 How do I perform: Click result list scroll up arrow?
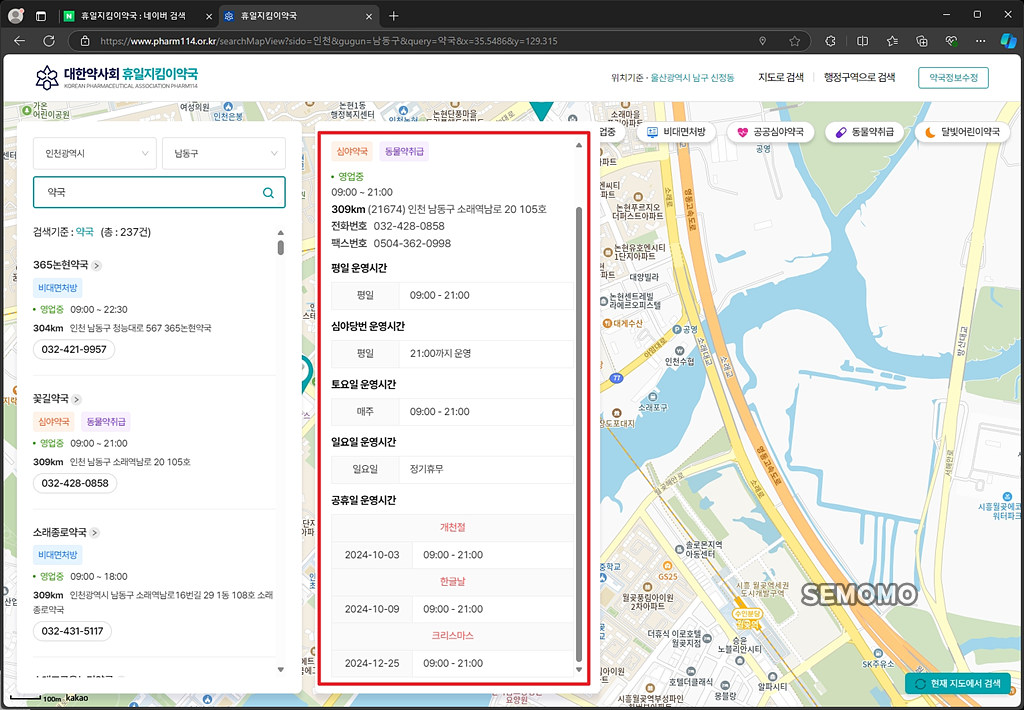click(x=281, y=233)
